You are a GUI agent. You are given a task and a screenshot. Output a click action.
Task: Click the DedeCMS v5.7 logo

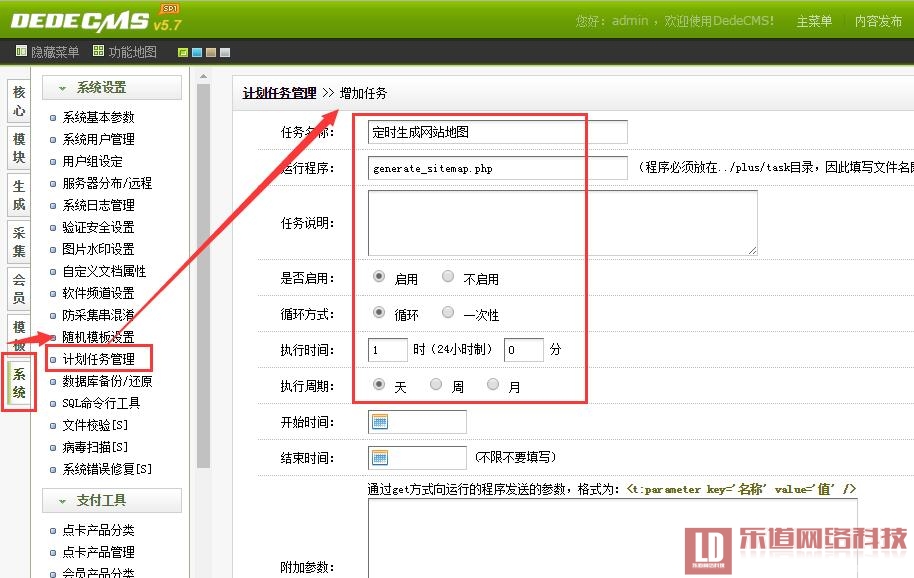click(96, 20)
